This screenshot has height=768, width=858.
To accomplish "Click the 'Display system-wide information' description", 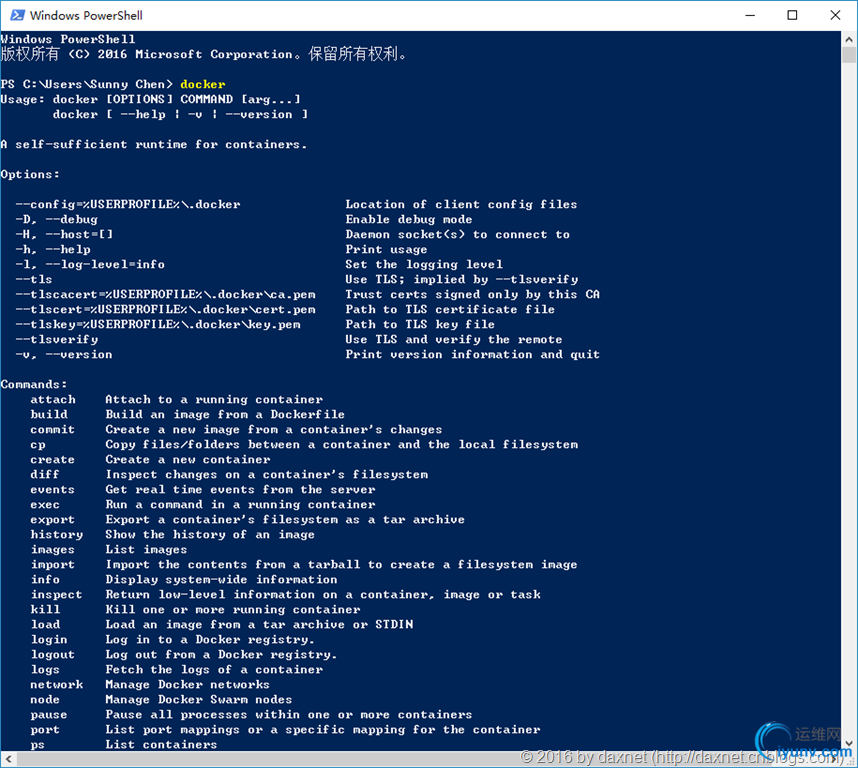I will [221, 580].
